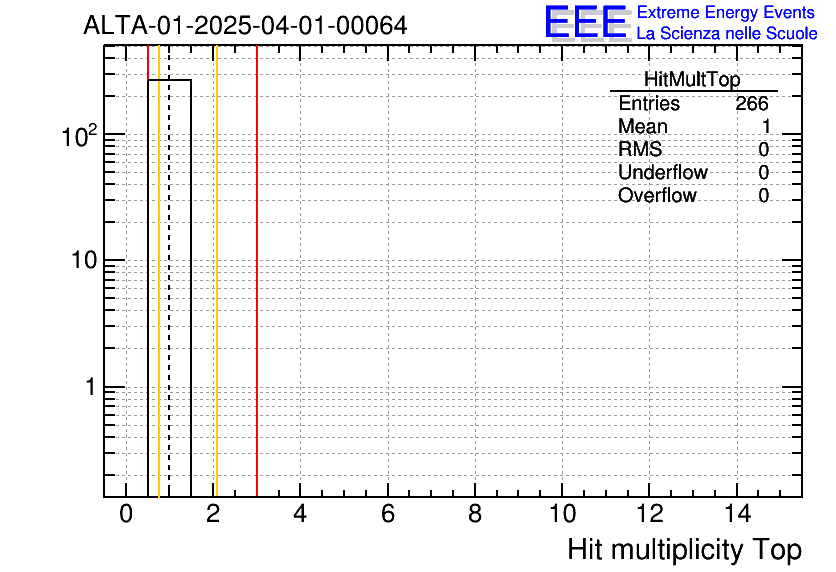Click the 0 tick label on x-axis
The height and width of the screenshot is (572, 836).
click(x=126, y=514)
